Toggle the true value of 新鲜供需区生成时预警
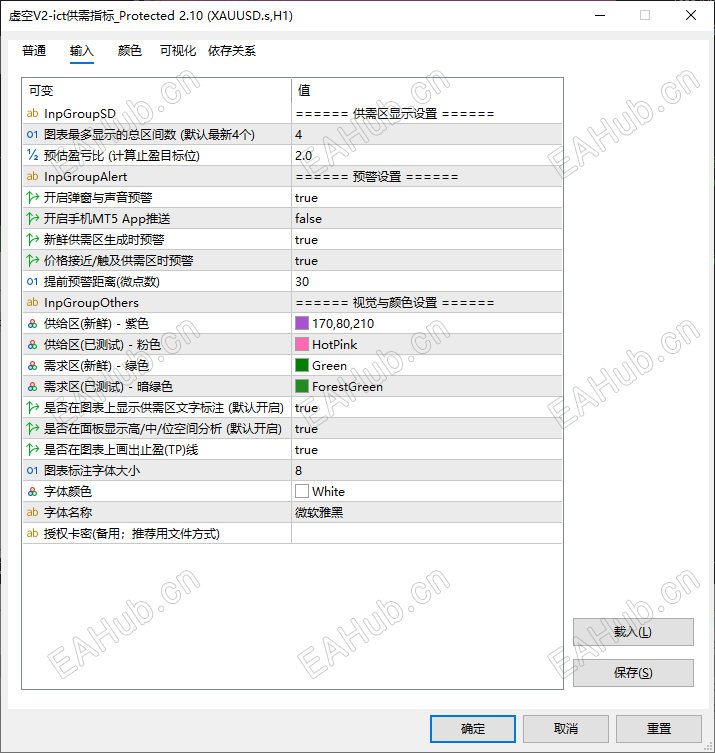Viewport: 715px width, 753px height. 426,240
